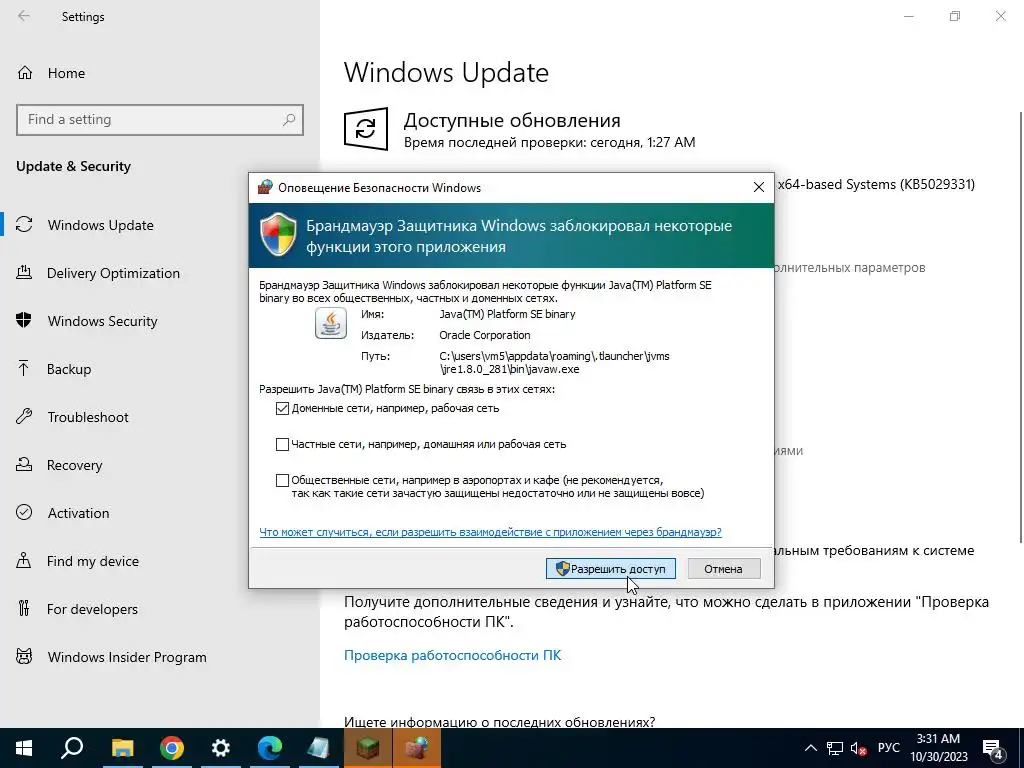Switch the РУС input language
Image resolution: width=1024 pixels, height=768 pixels.
(888, 748)
